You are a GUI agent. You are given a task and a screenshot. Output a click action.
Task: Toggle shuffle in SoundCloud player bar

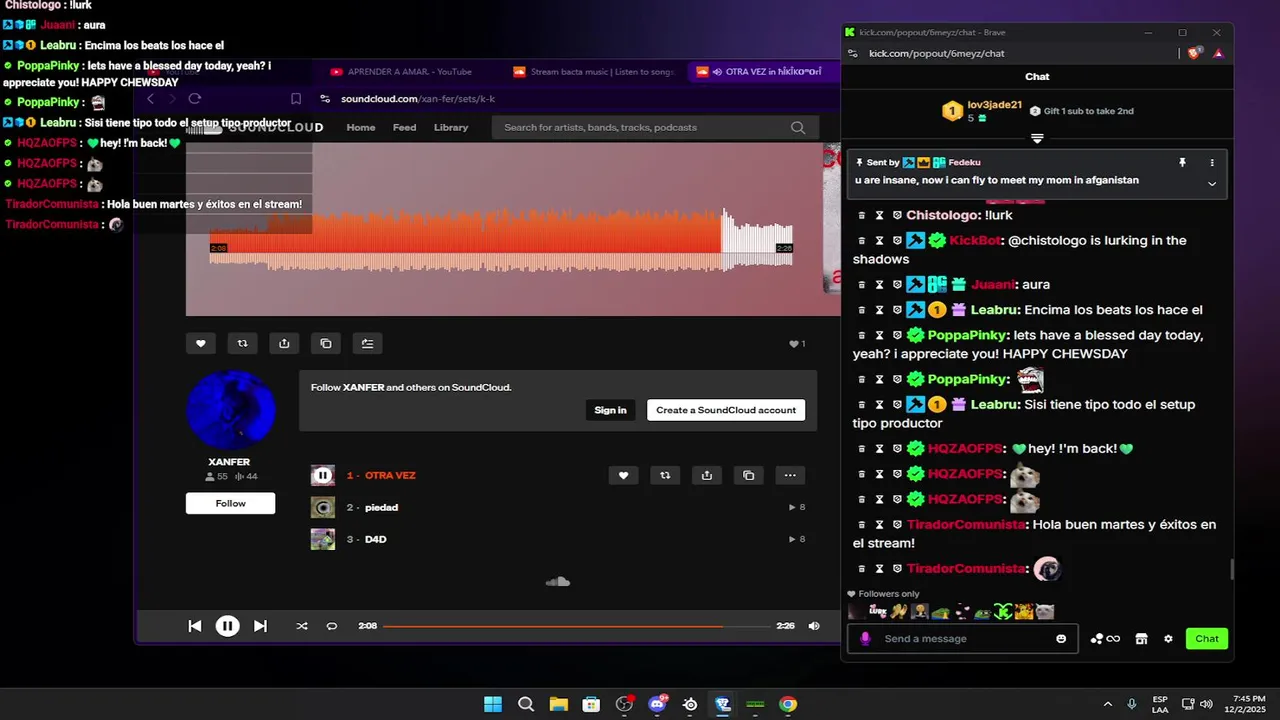pos(302,626)
